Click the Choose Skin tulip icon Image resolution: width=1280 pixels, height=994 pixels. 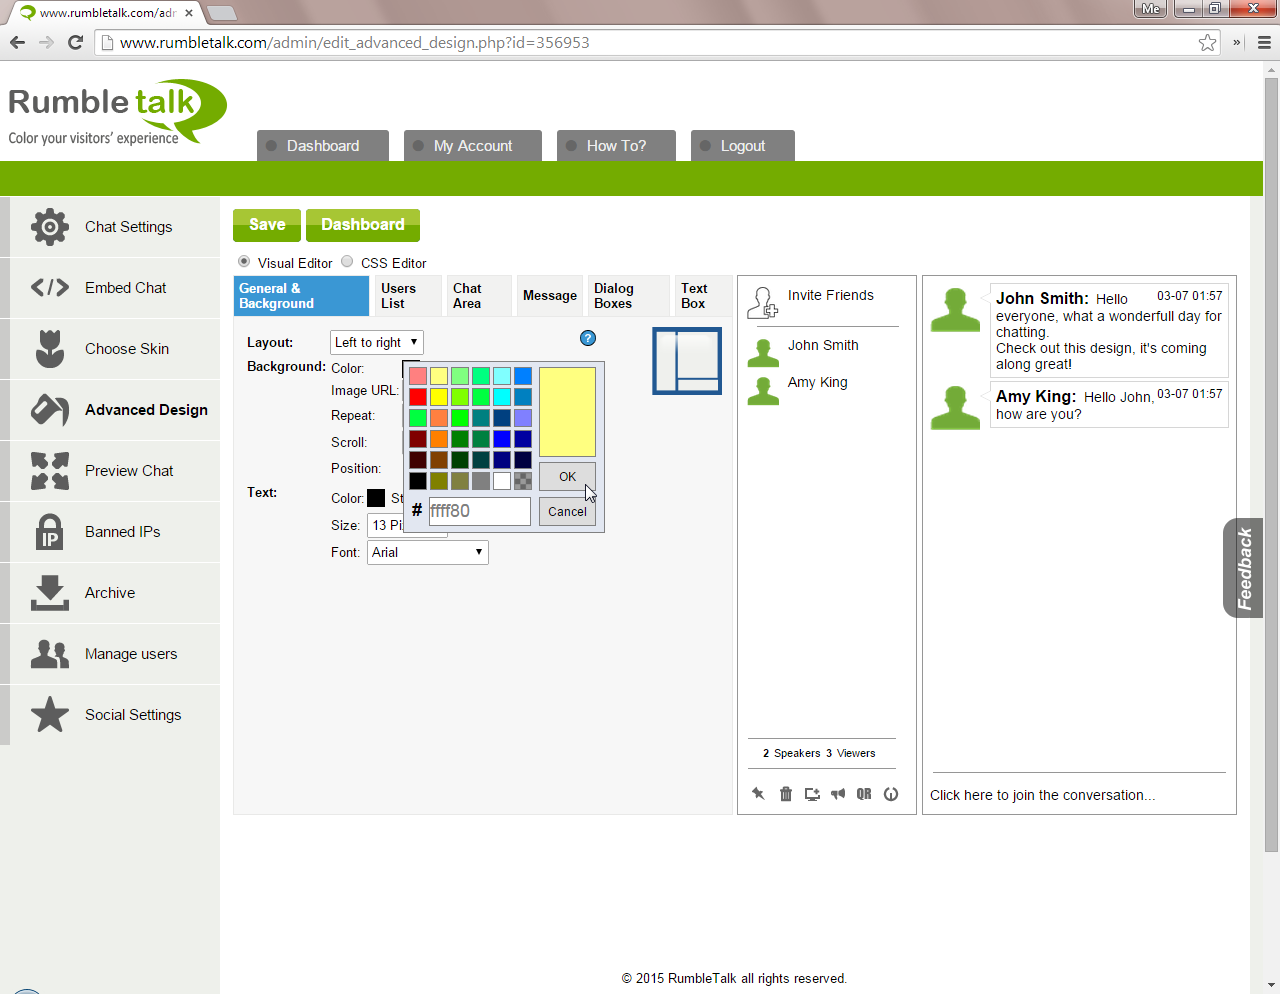(50, 349)
